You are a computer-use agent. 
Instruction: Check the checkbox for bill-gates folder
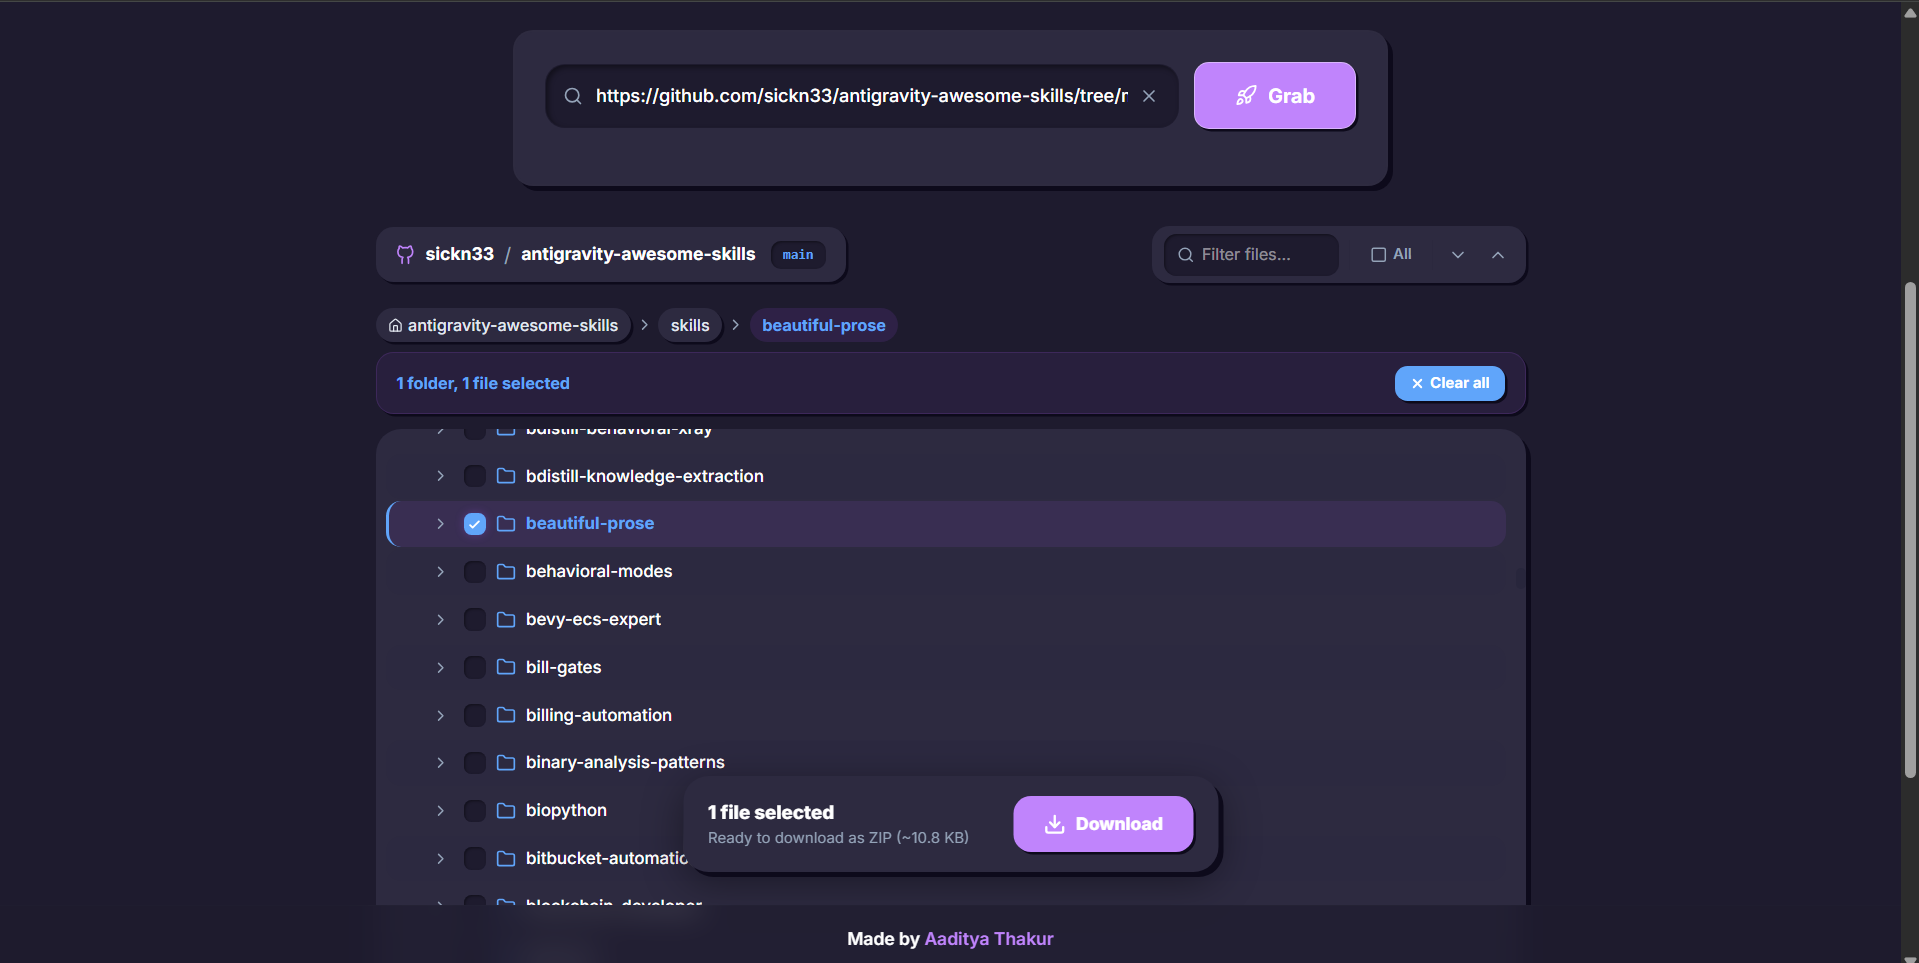[x=474, y=667]
